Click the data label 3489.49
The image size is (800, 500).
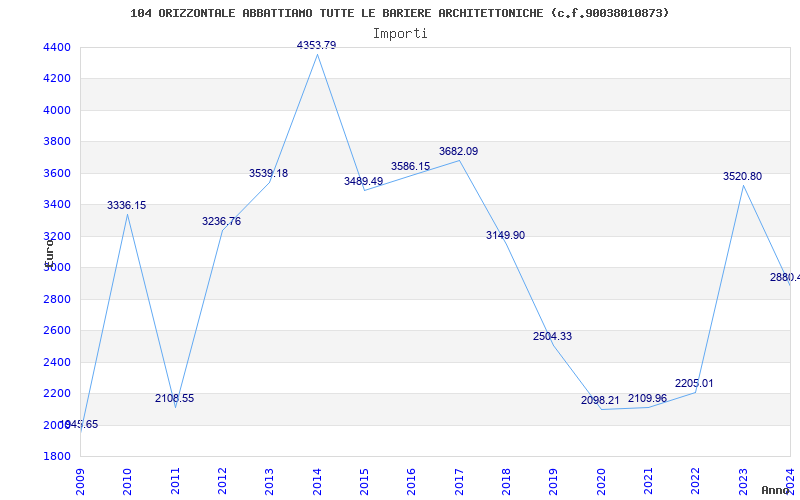coord(363,181)
